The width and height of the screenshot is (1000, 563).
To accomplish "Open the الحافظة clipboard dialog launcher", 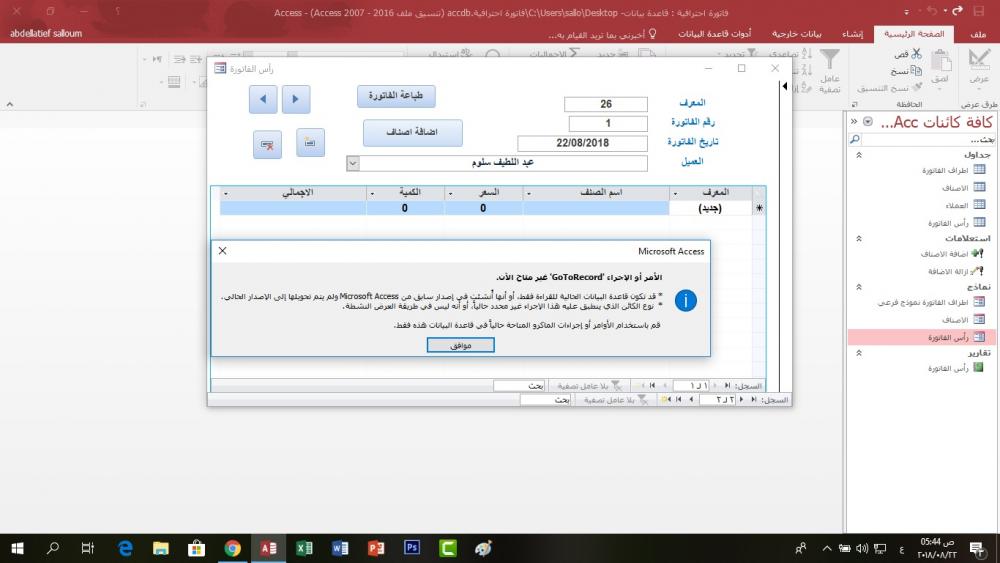I will (x=855, y=105).
